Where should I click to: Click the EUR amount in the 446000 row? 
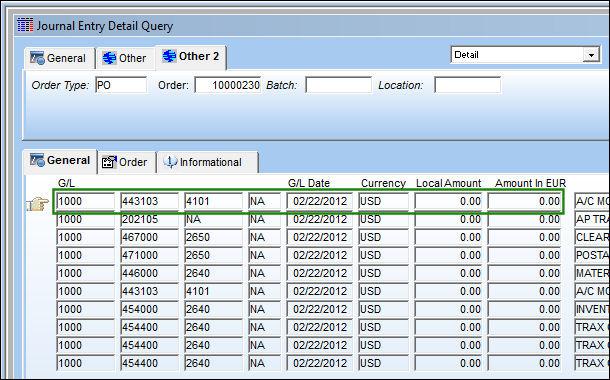pyautogui.click(x=524, y=273)
